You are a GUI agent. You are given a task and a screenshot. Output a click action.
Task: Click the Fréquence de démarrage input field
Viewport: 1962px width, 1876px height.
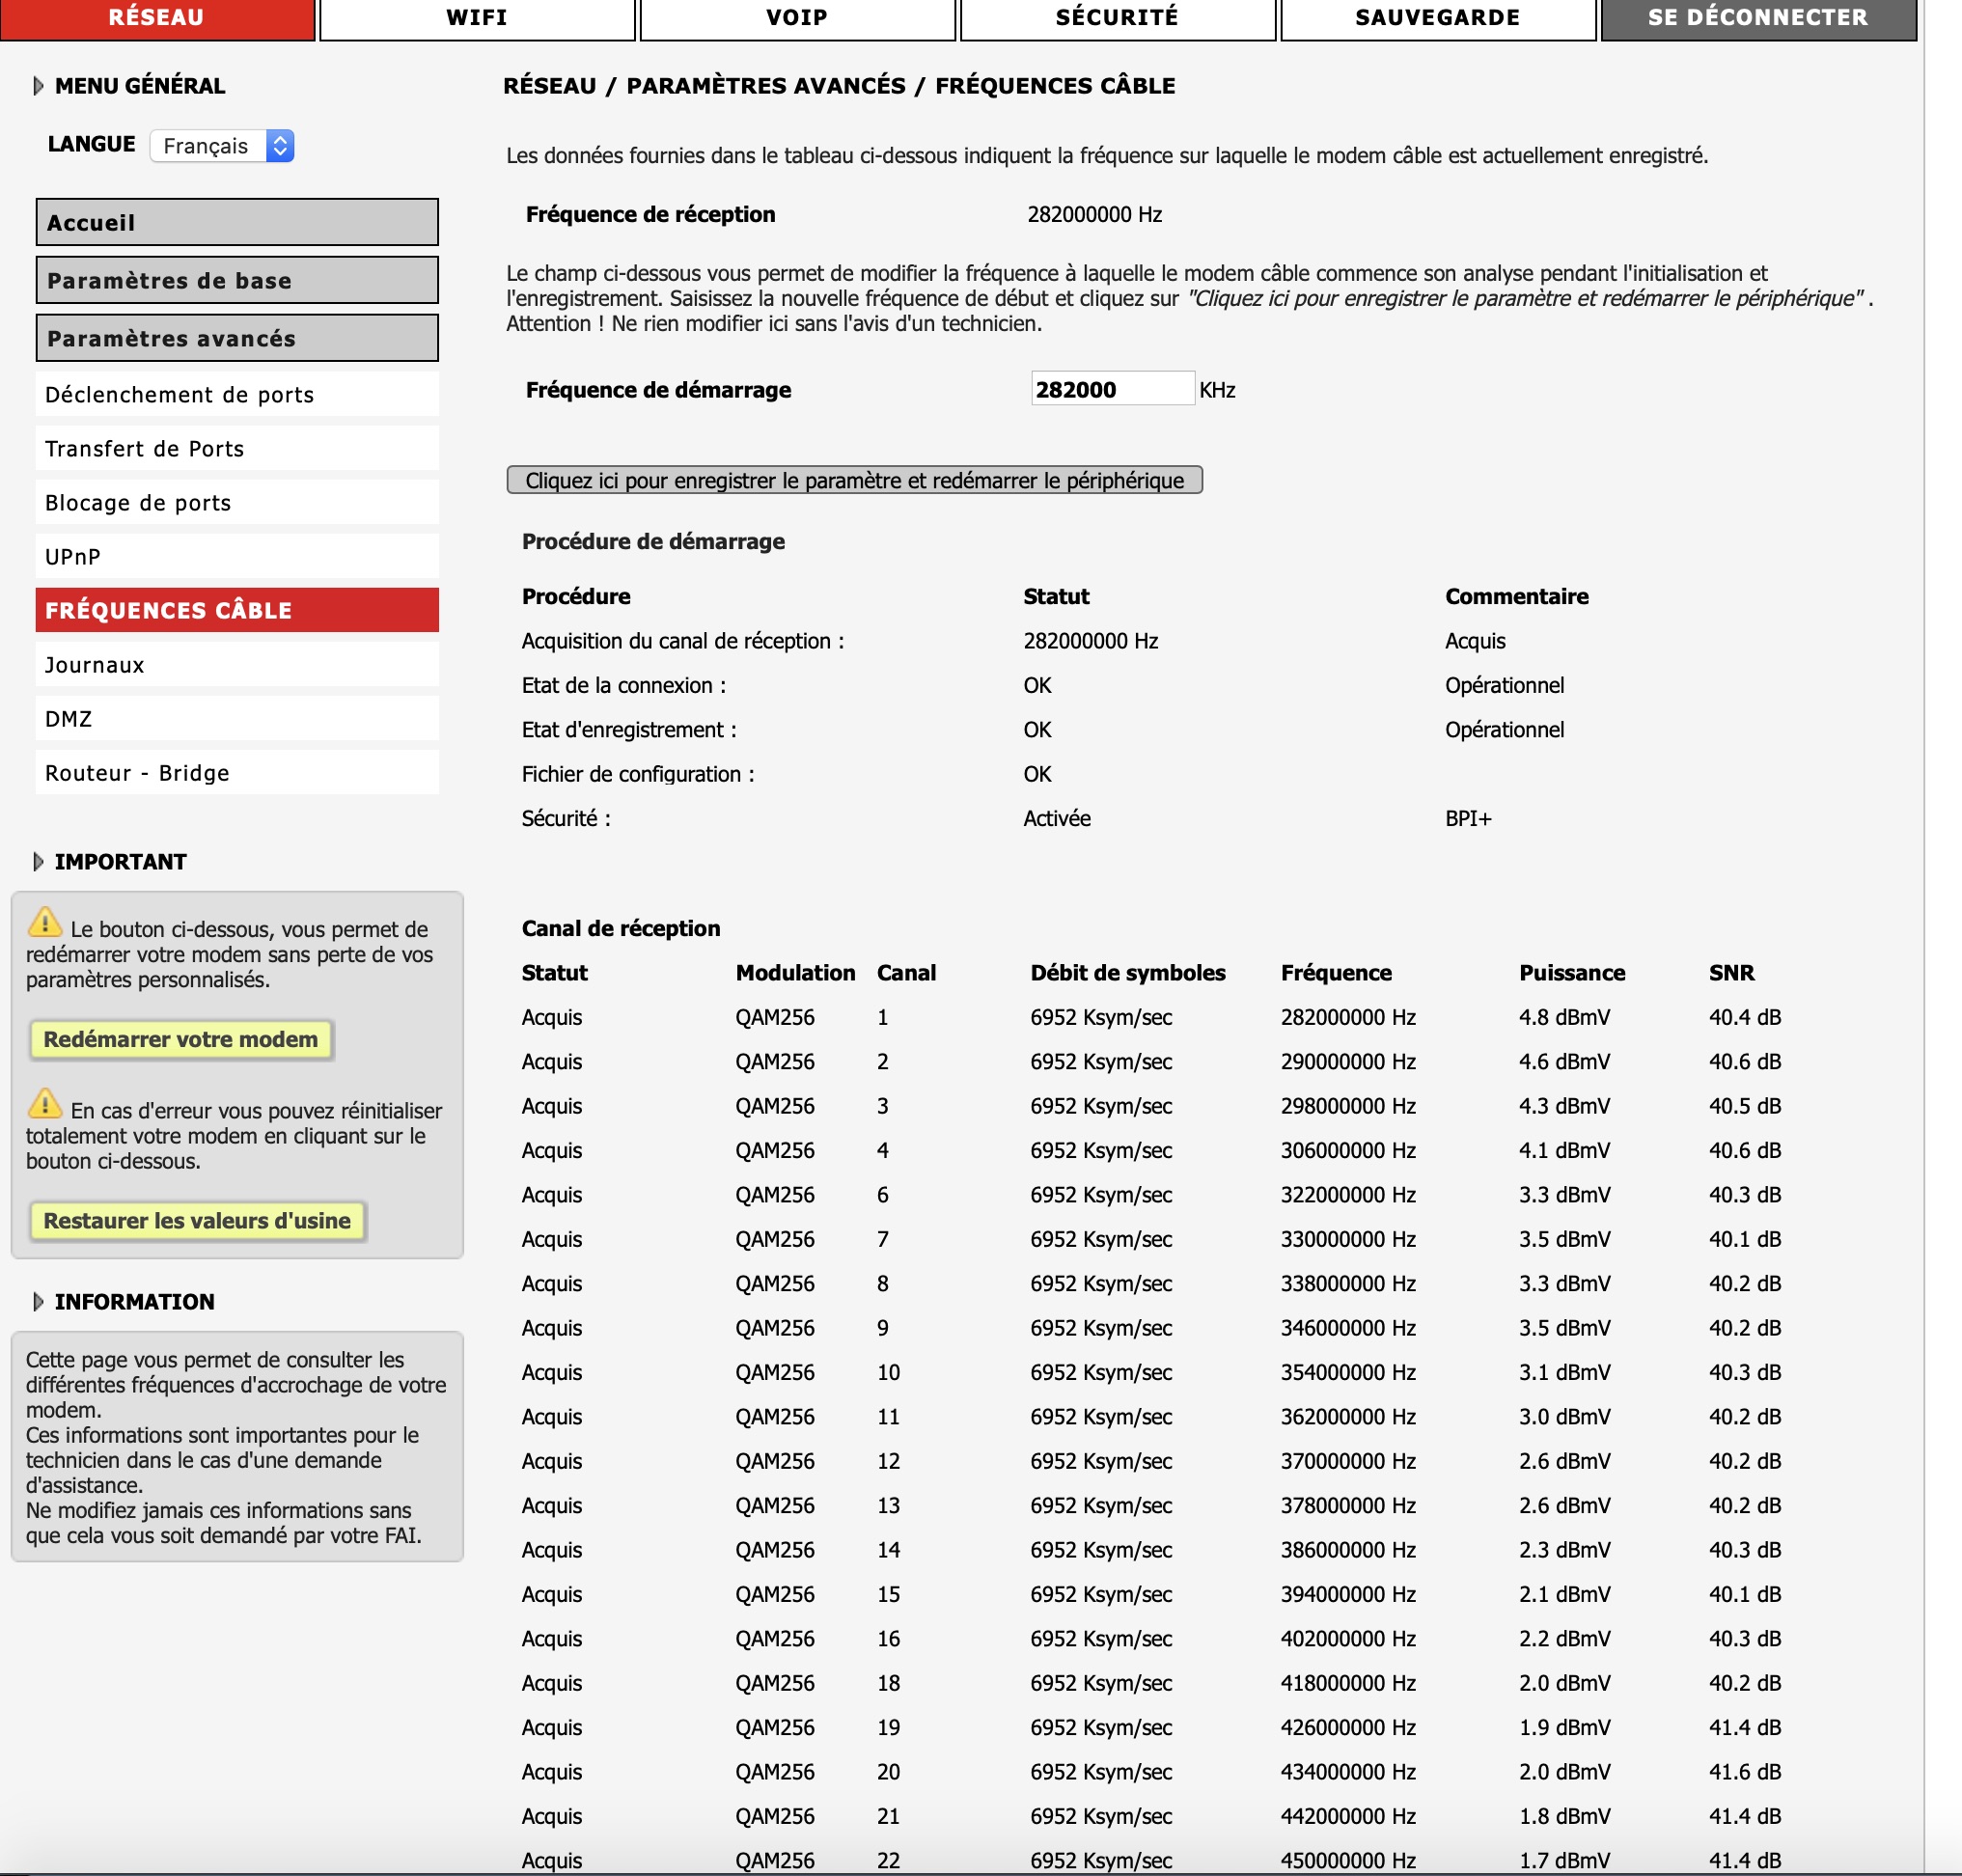point(1112,390)
